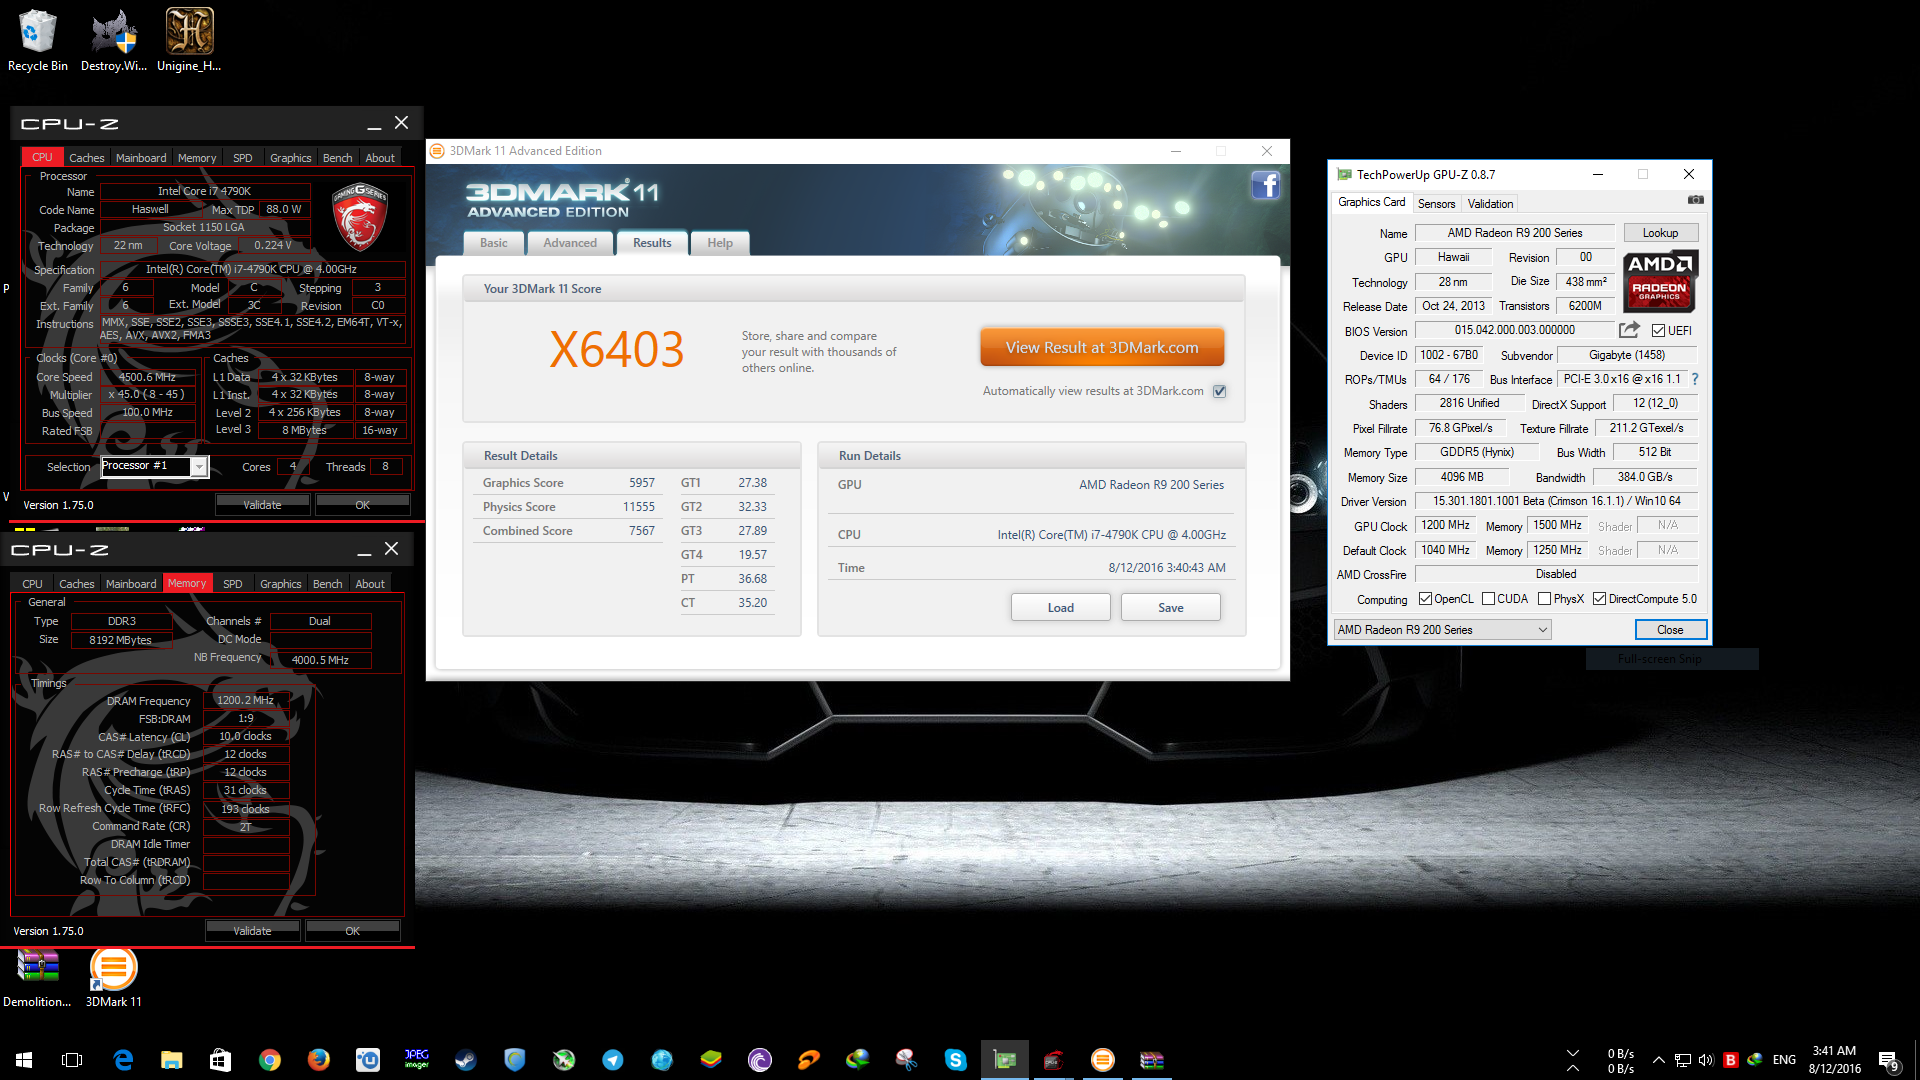Viewport: 1920px width, 1080px height.
Task: Toggle the PhysX checkbox in GPU-Z
Action: point(1544,599)
